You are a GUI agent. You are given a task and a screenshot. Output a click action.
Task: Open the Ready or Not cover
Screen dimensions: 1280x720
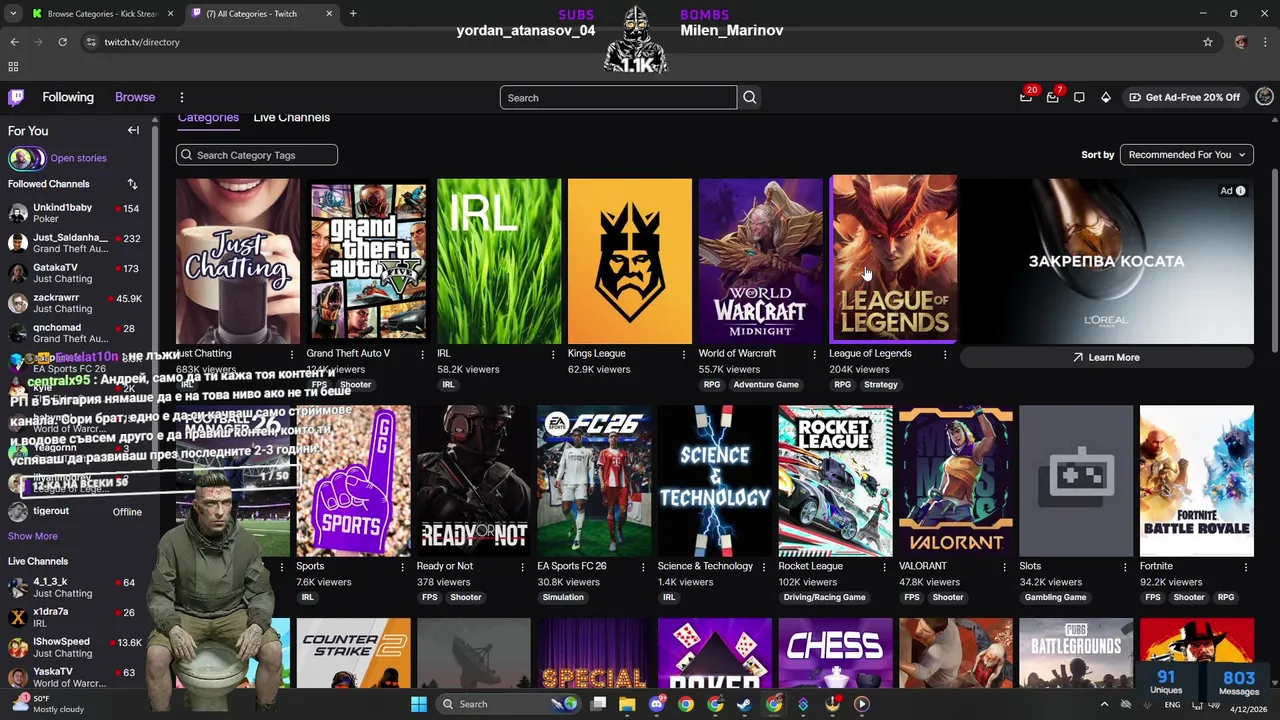click(x=473, y=480)
